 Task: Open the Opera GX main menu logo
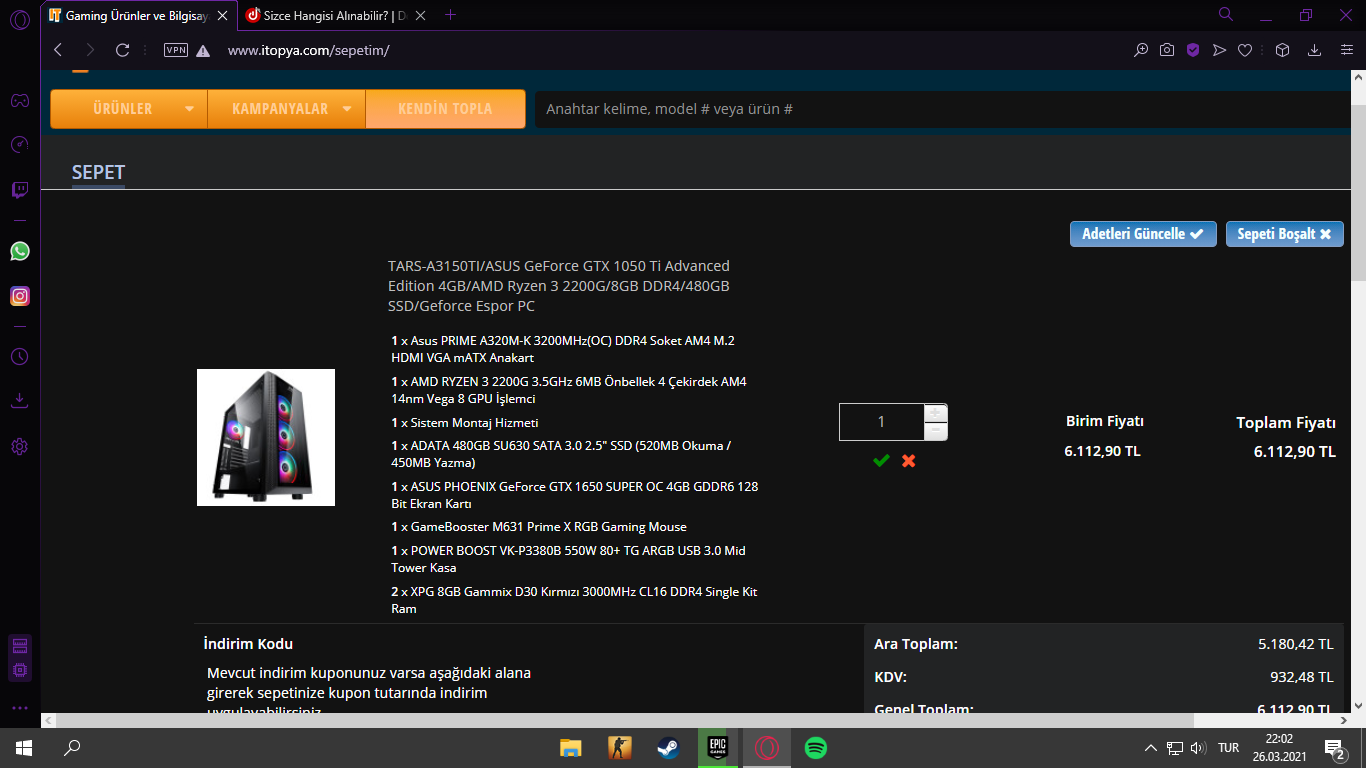click(x=19, y=19)
